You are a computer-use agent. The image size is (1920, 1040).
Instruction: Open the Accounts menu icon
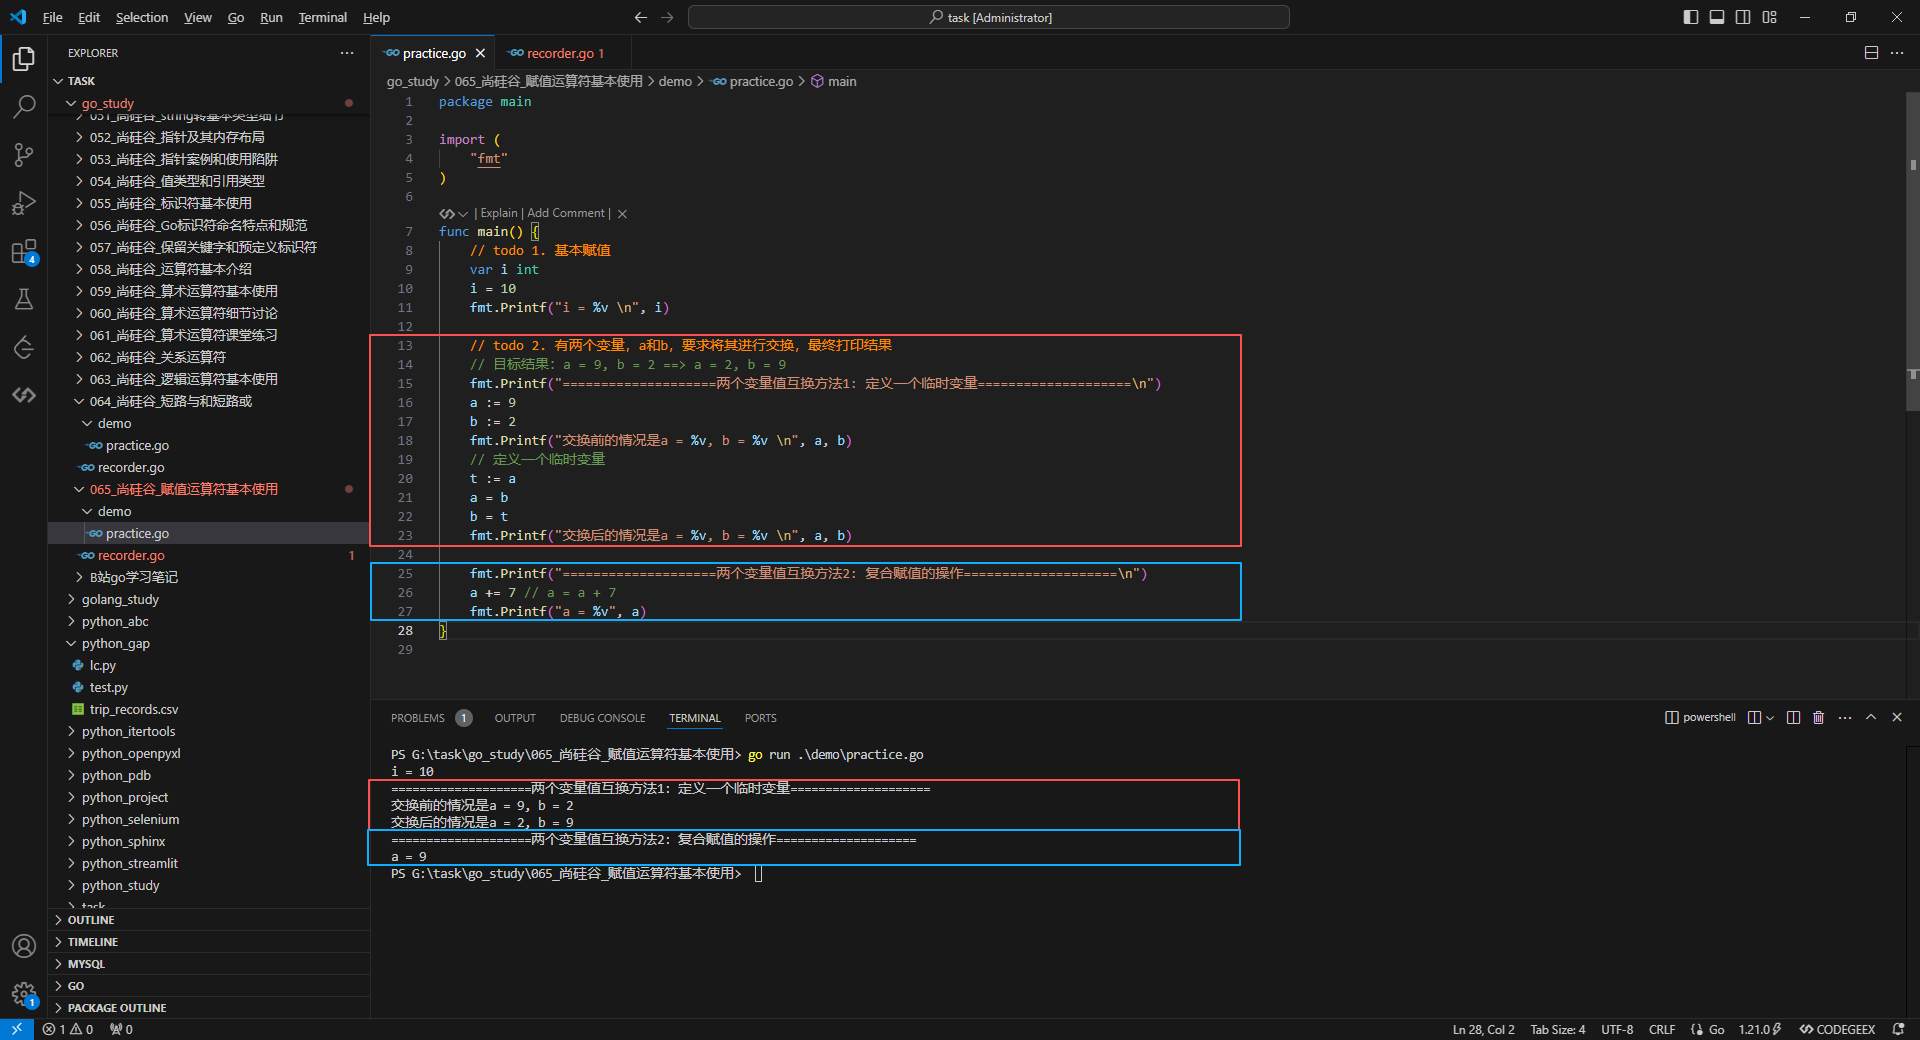point(24,946)
